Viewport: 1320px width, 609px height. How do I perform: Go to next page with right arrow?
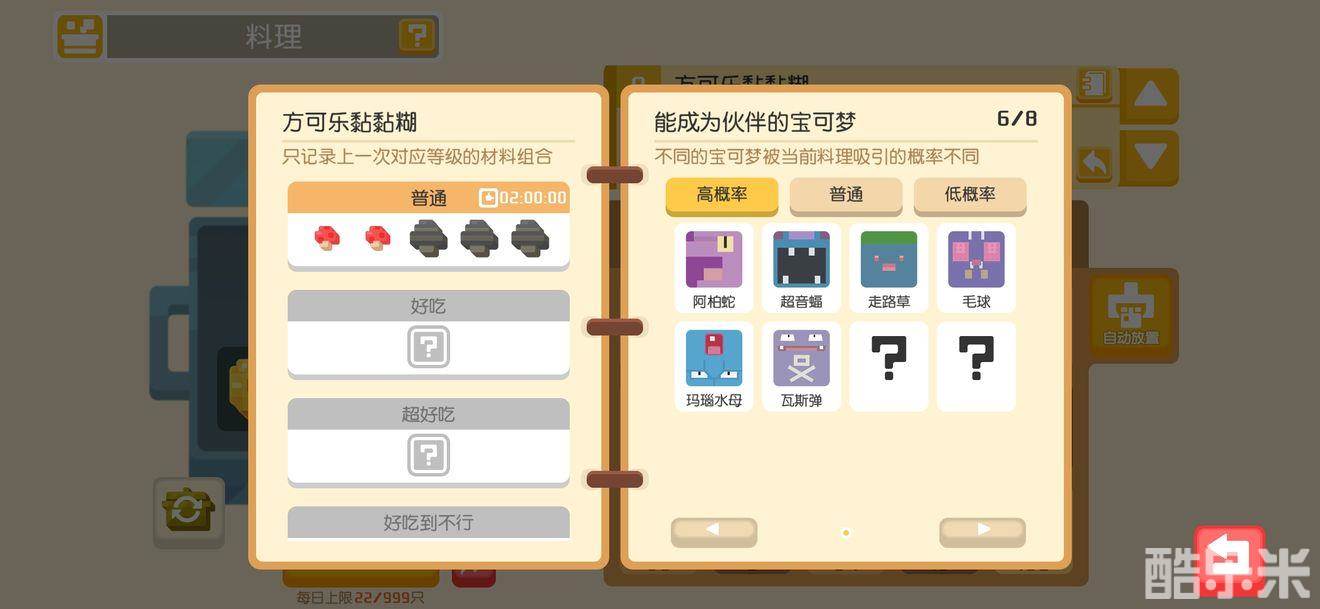click(982, 532)
